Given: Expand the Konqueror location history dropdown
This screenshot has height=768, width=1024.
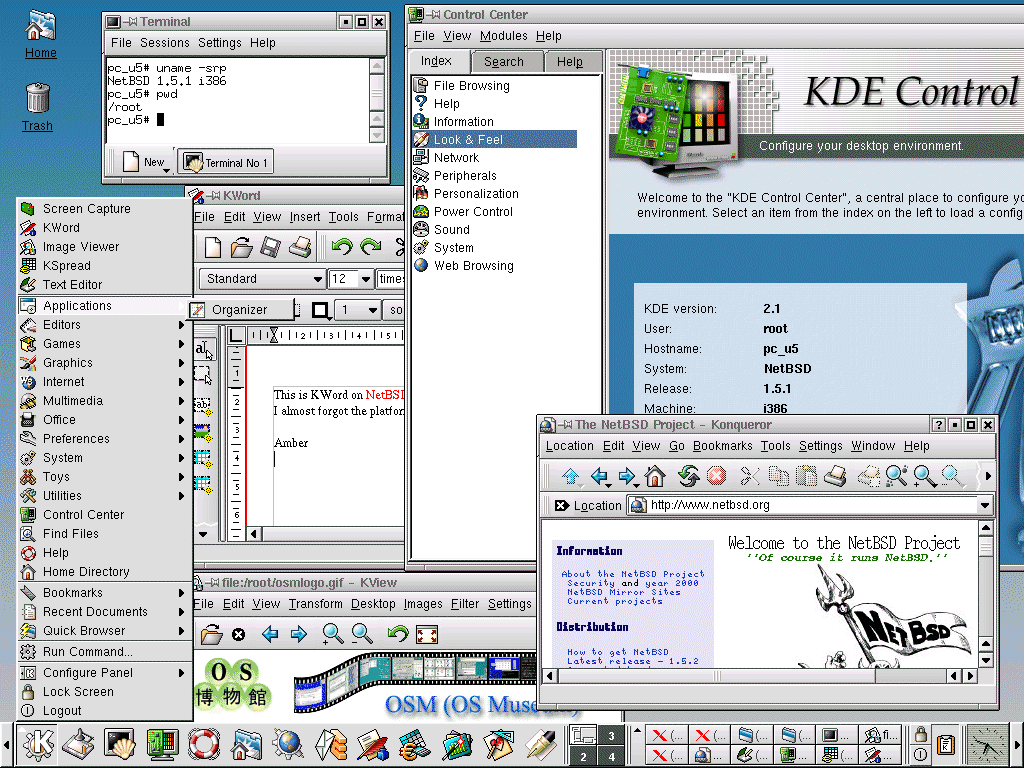Looking at the screenshot, I should tap(984, 505).
